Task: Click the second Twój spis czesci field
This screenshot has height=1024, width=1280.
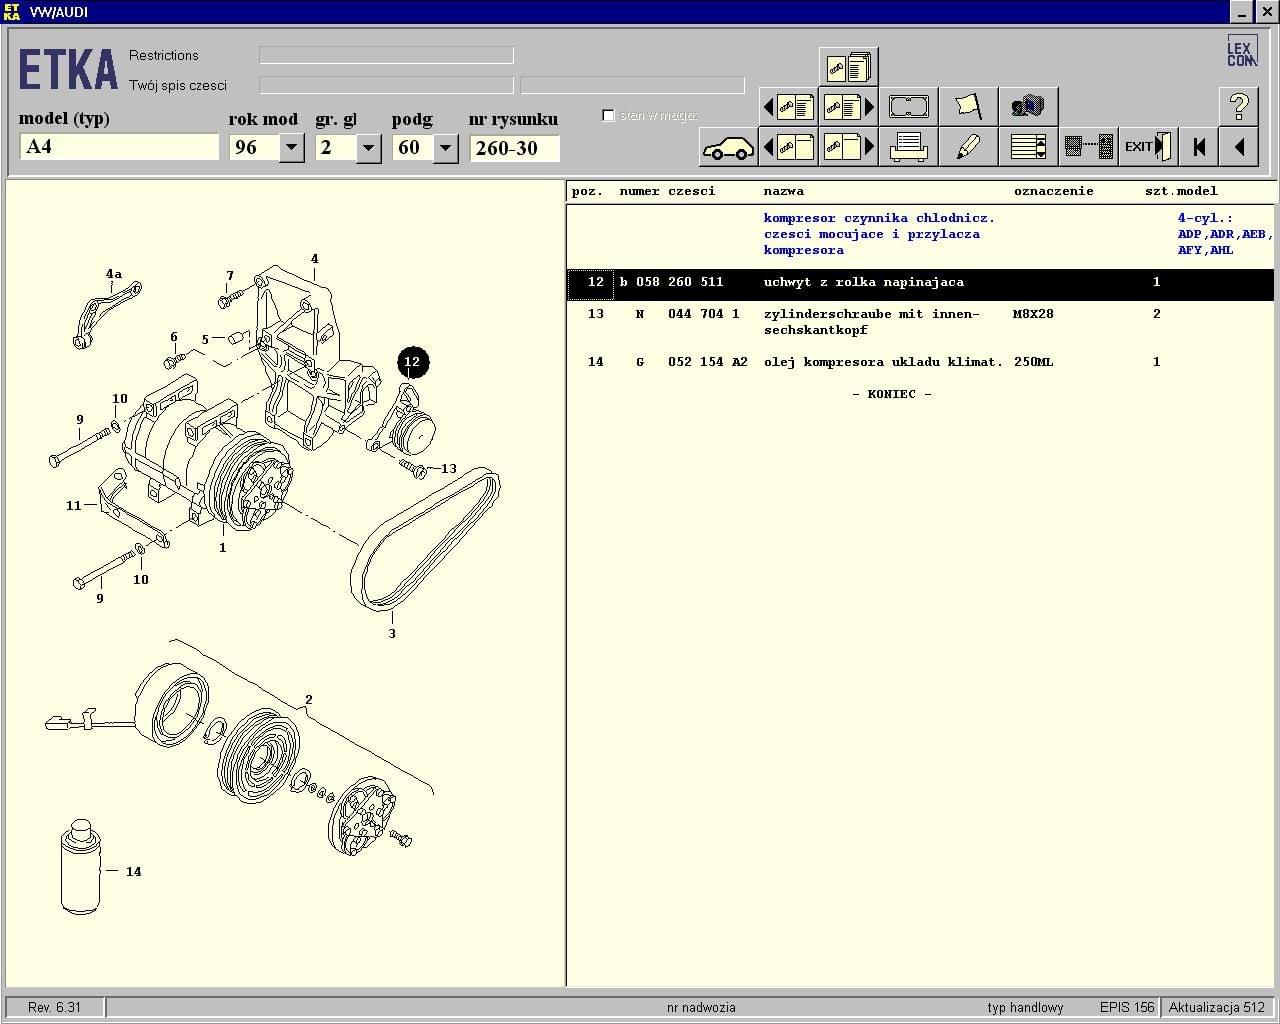Action: point(632,85)
